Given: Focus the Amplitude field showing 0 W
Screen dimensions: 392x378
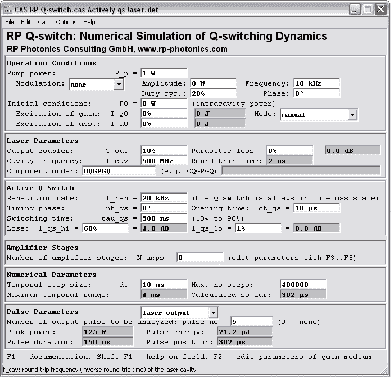Looking at the screenshot, I should [213, 83].
